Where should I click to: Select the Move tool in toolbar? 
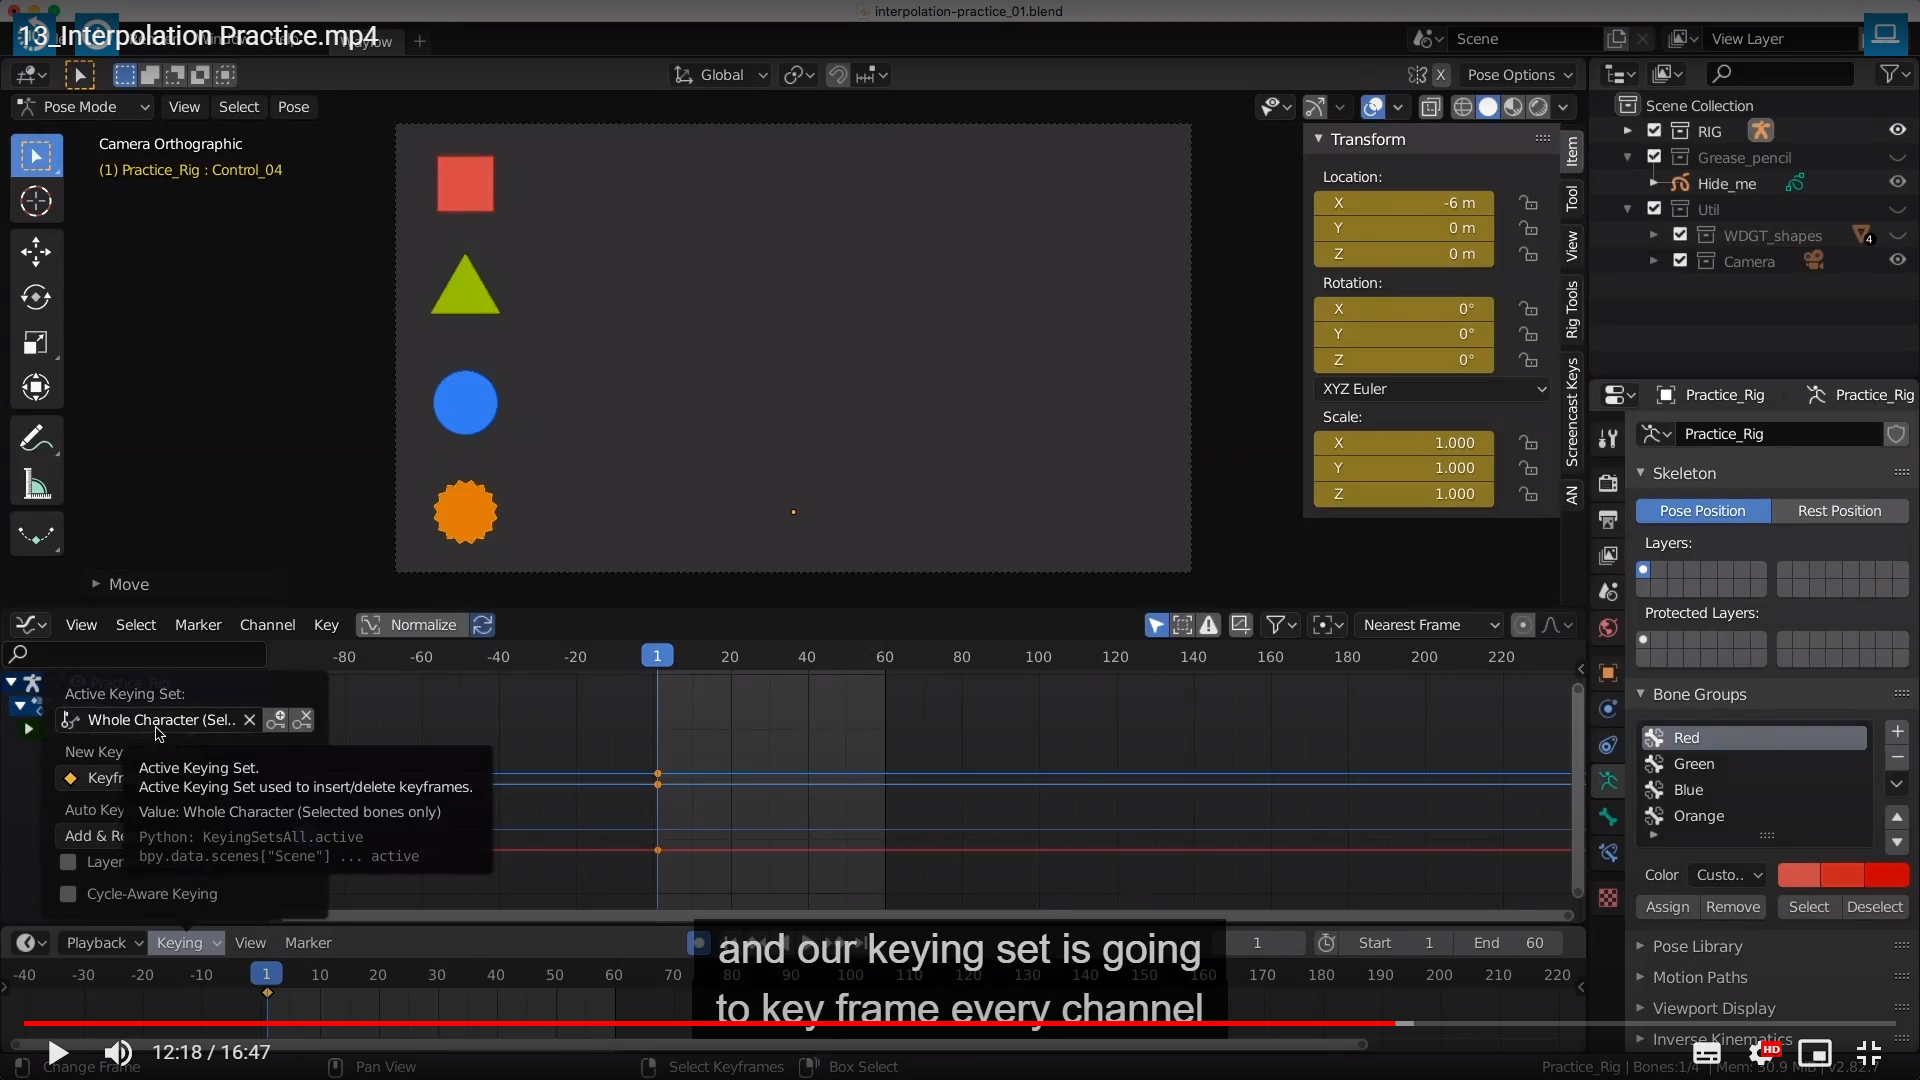coord(36,251)
